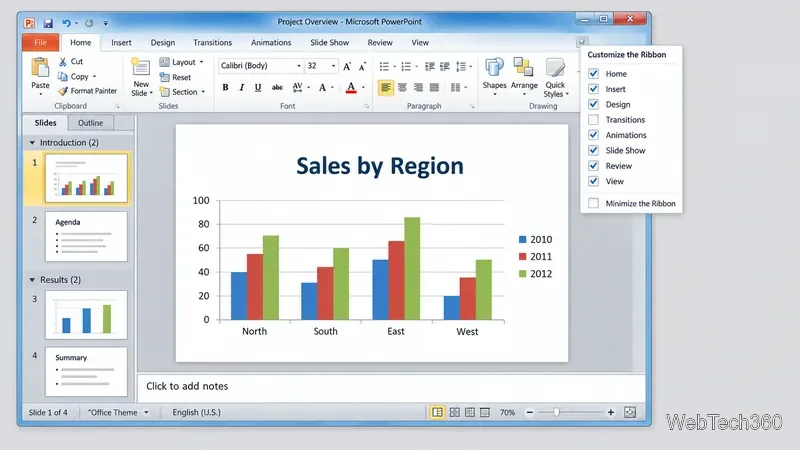The image size is (800, 450).
Task: Click the Save icon in quick access toolbar
Action: [x=48, y=23]
